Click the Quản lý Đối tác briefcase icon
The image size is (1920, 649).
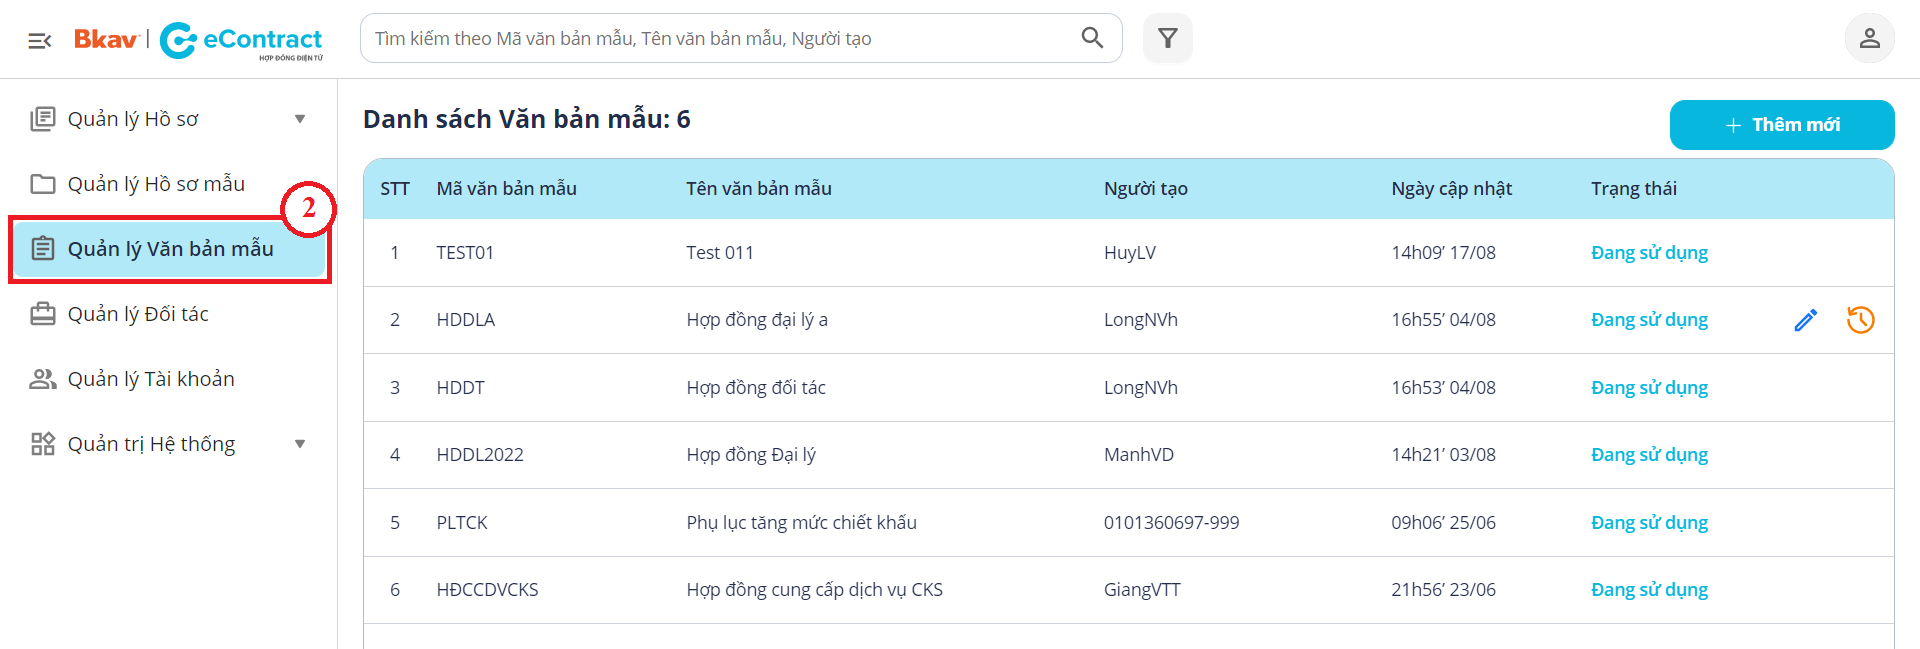click(x=42, y=314)
